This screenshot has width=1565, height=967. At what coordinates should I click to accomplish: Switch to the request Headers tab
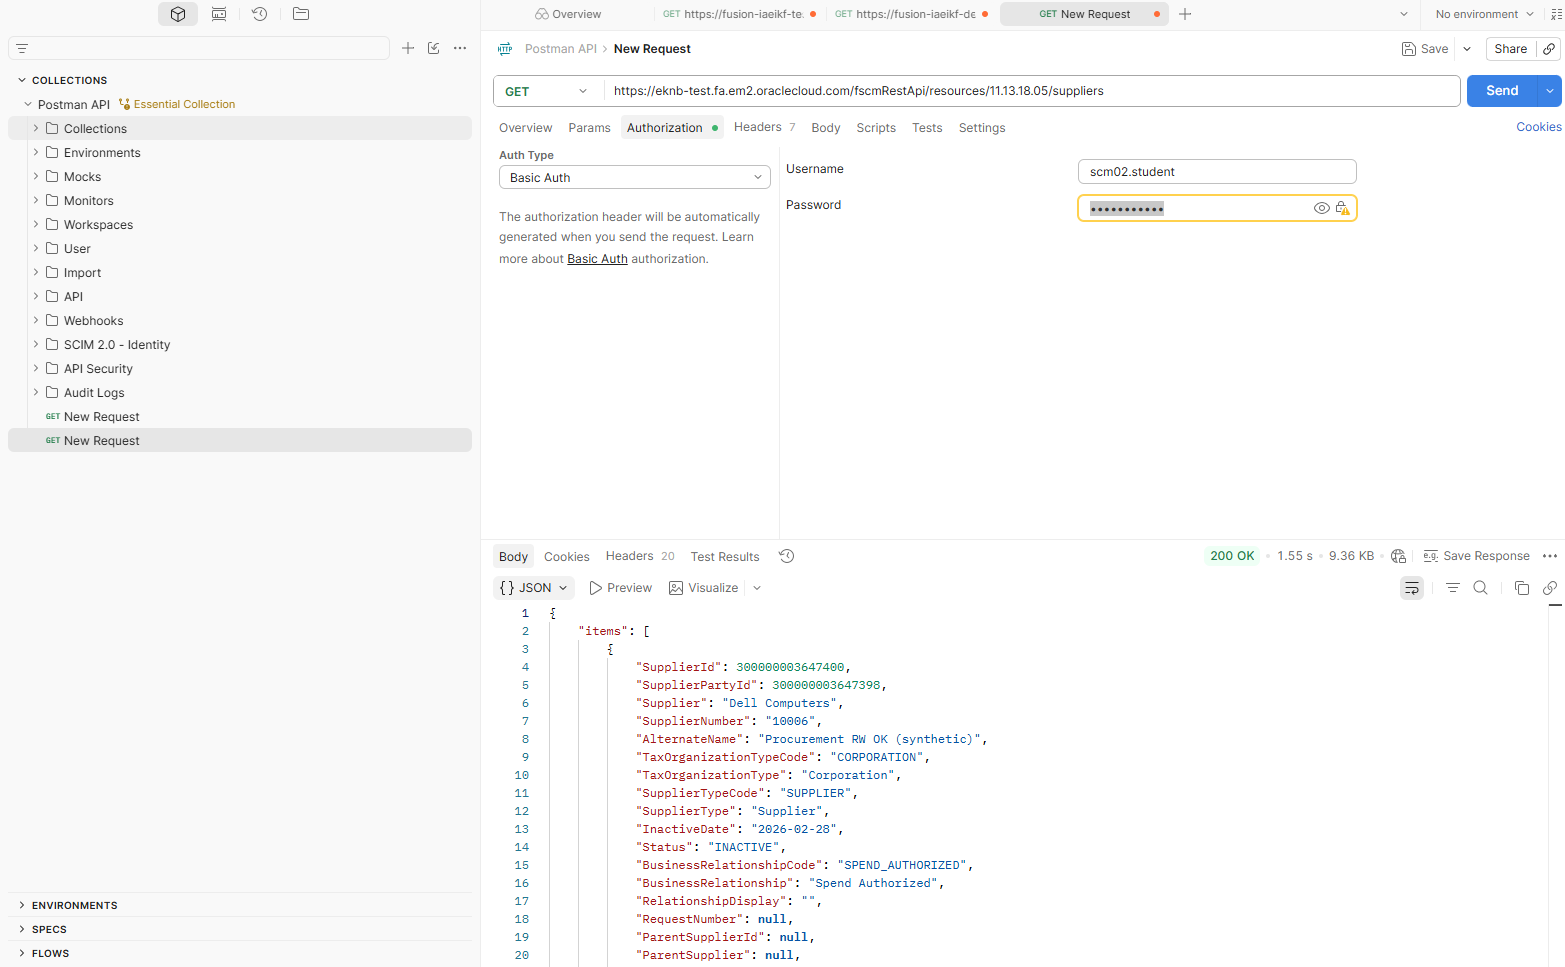[764, 127]
